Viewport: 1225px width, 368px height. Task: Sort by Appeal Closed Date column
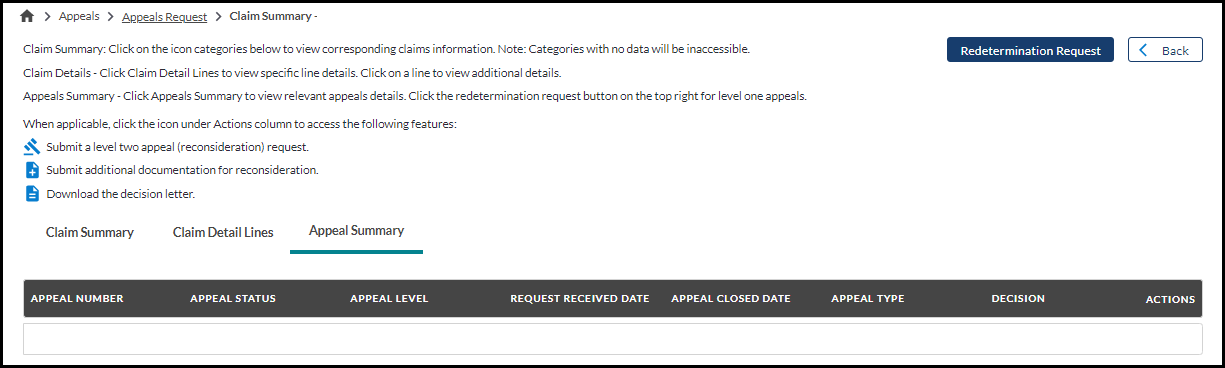[731, 299]
